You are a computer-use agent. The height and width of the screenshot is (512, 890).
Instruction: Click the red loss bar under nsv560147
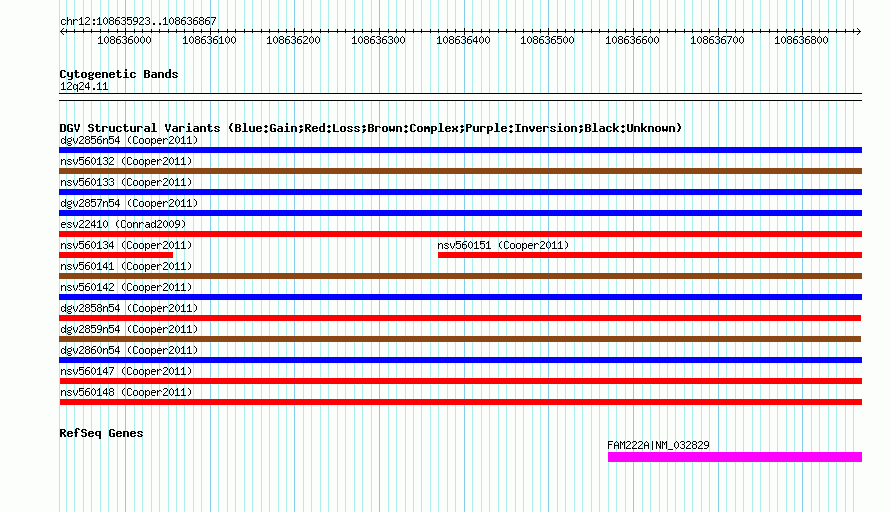tap(460, 381)
